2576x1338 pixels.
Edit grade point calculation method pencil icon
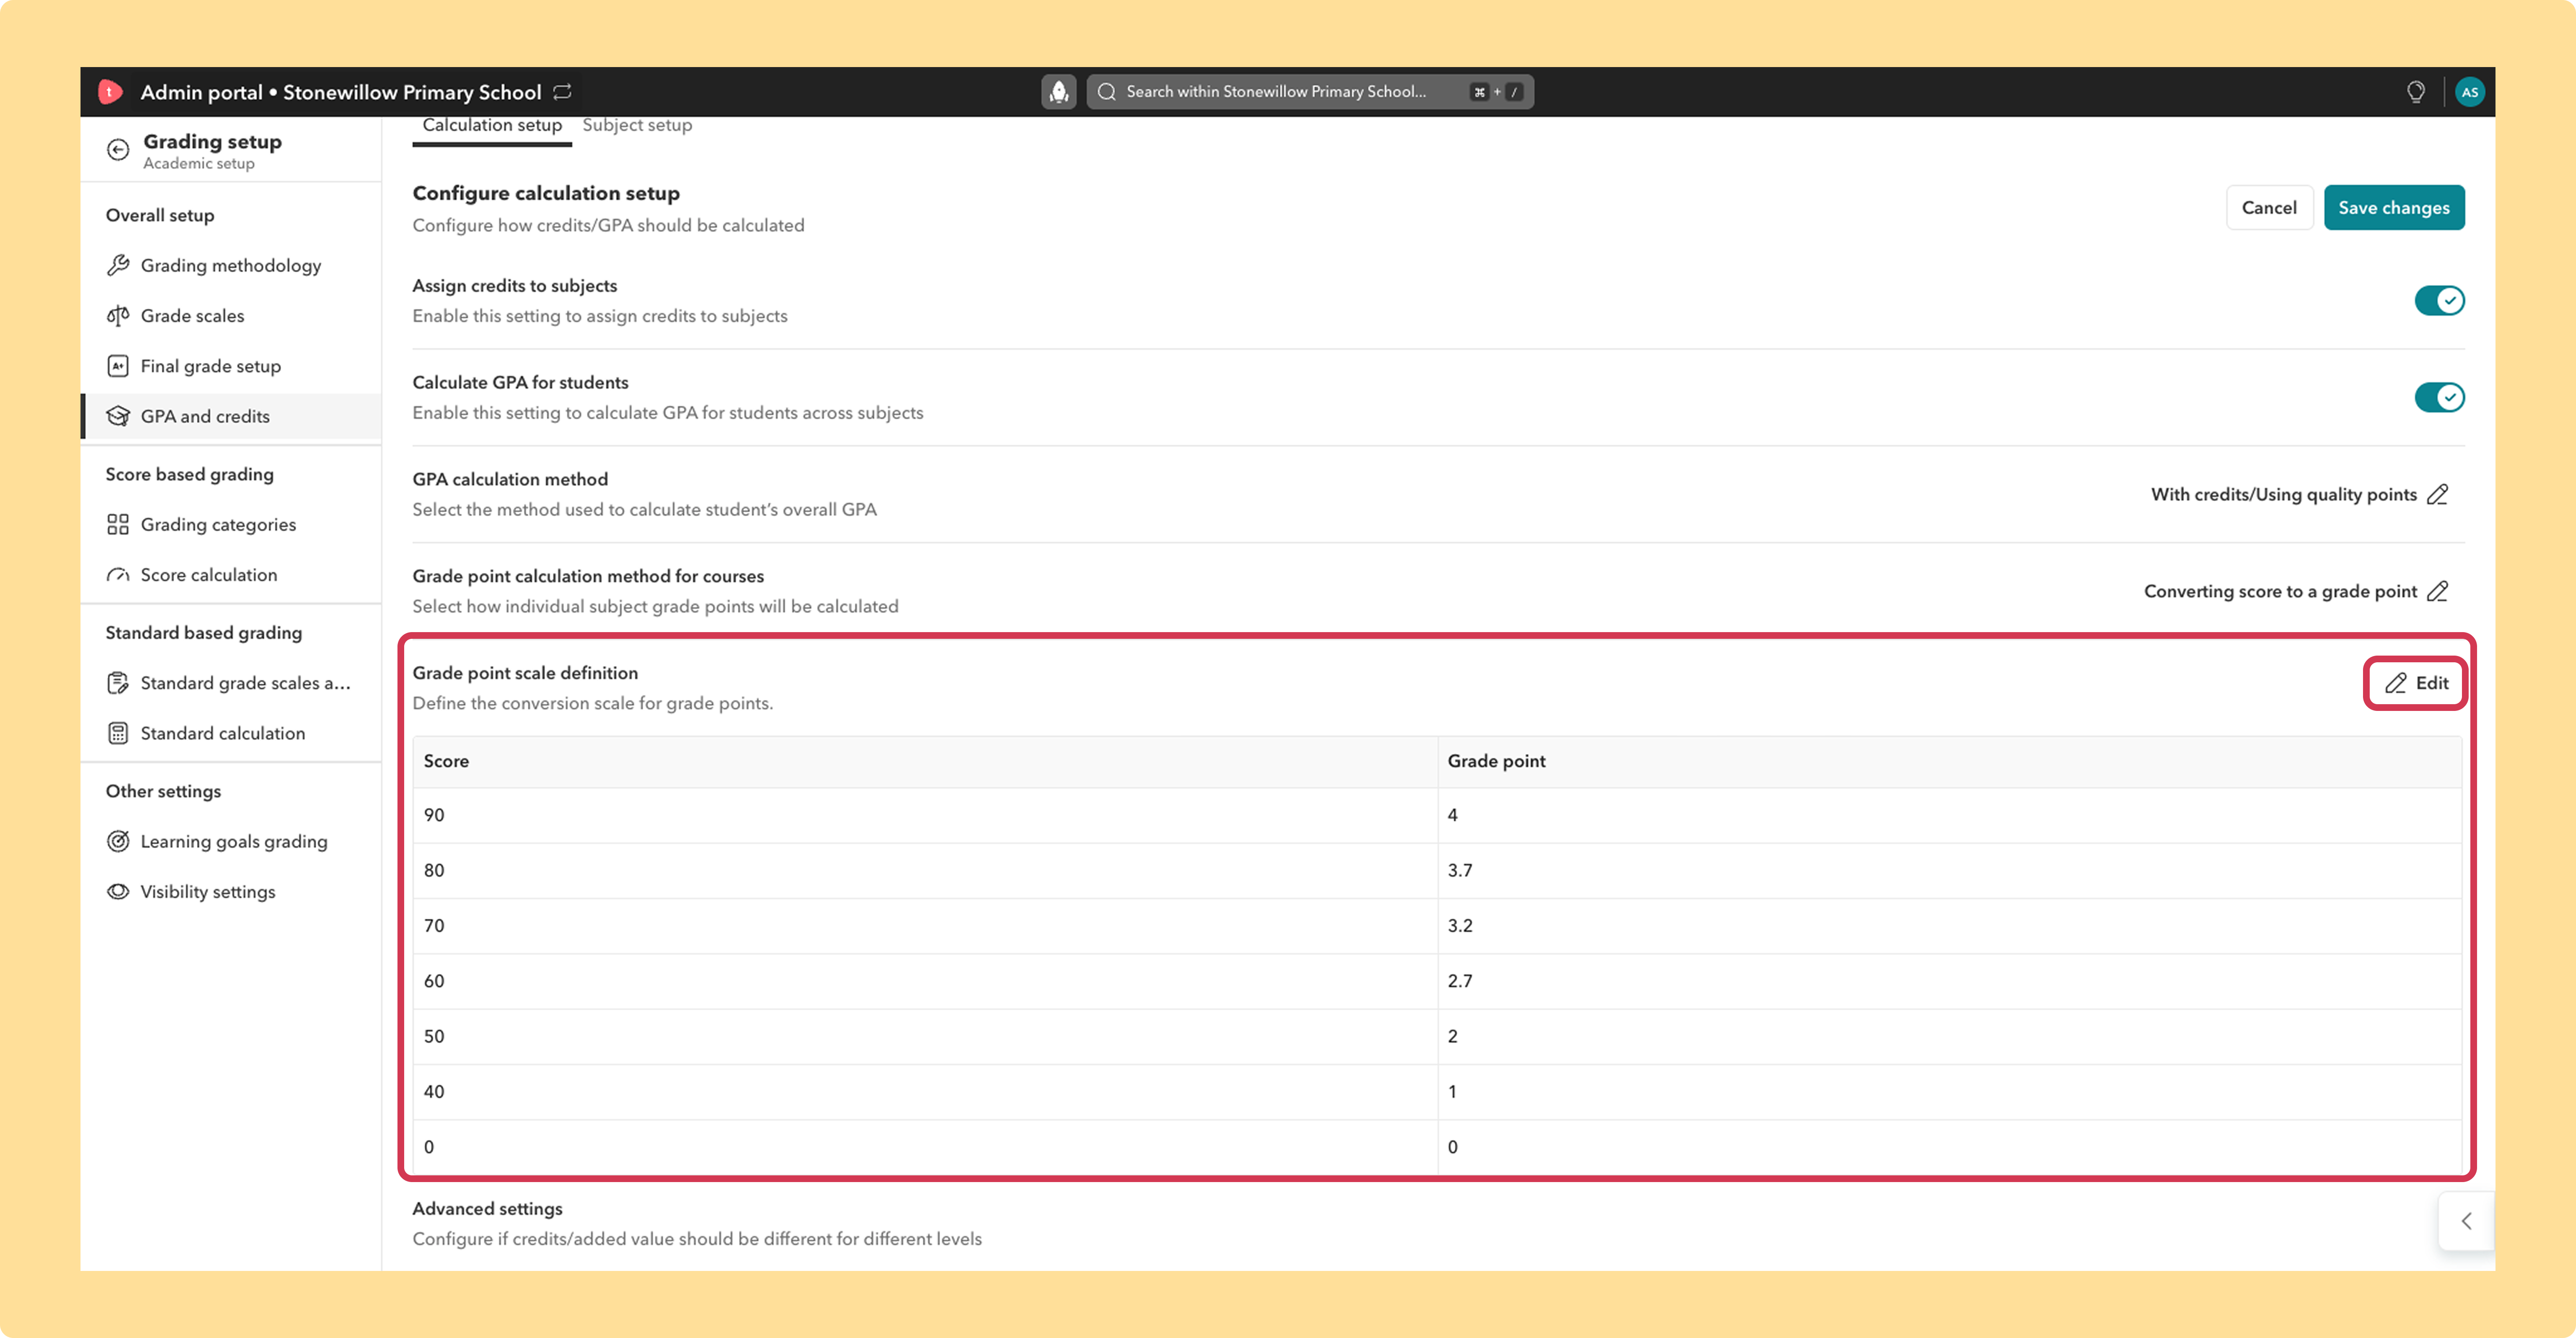pos(2438,592)
